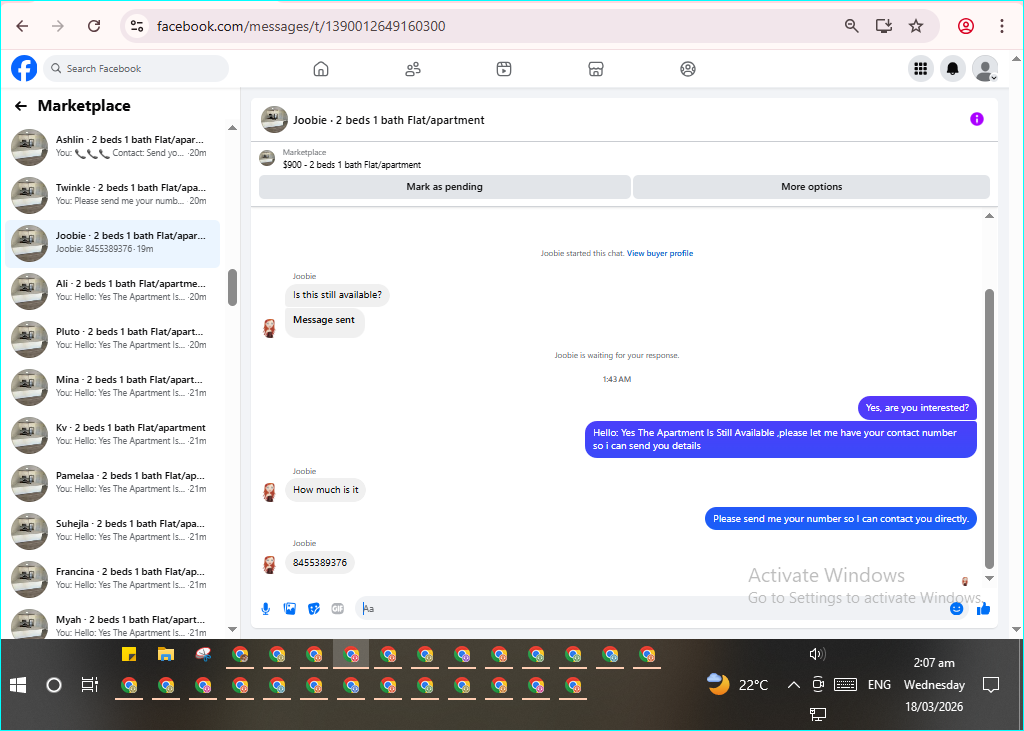The height and width of the screenshot is (731, 1024).
Task: Click the conversation list scrollbar thumb
Action: [x=232, y=287]
